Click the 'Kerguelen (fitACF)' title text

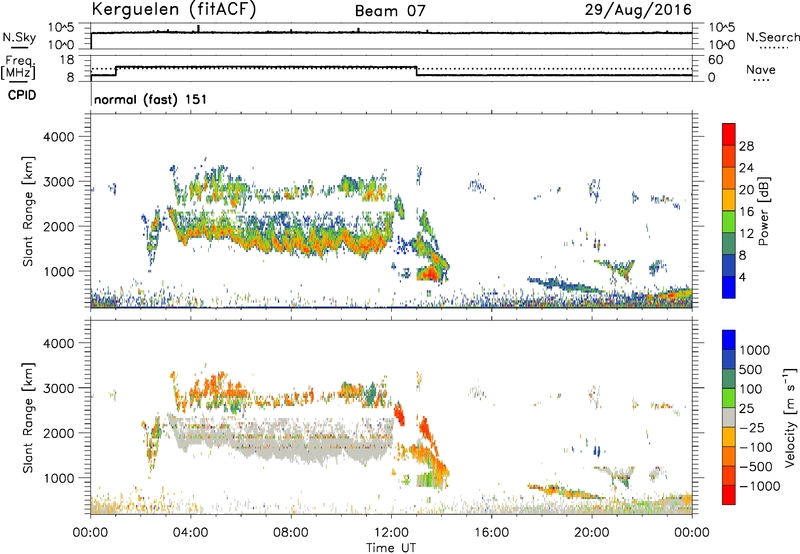[173, 10]
